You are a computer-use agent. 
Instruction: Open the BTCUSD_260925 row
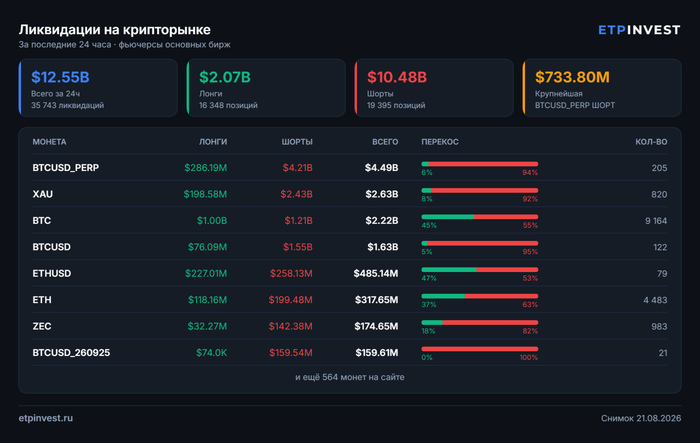click(x=350, y=353)
